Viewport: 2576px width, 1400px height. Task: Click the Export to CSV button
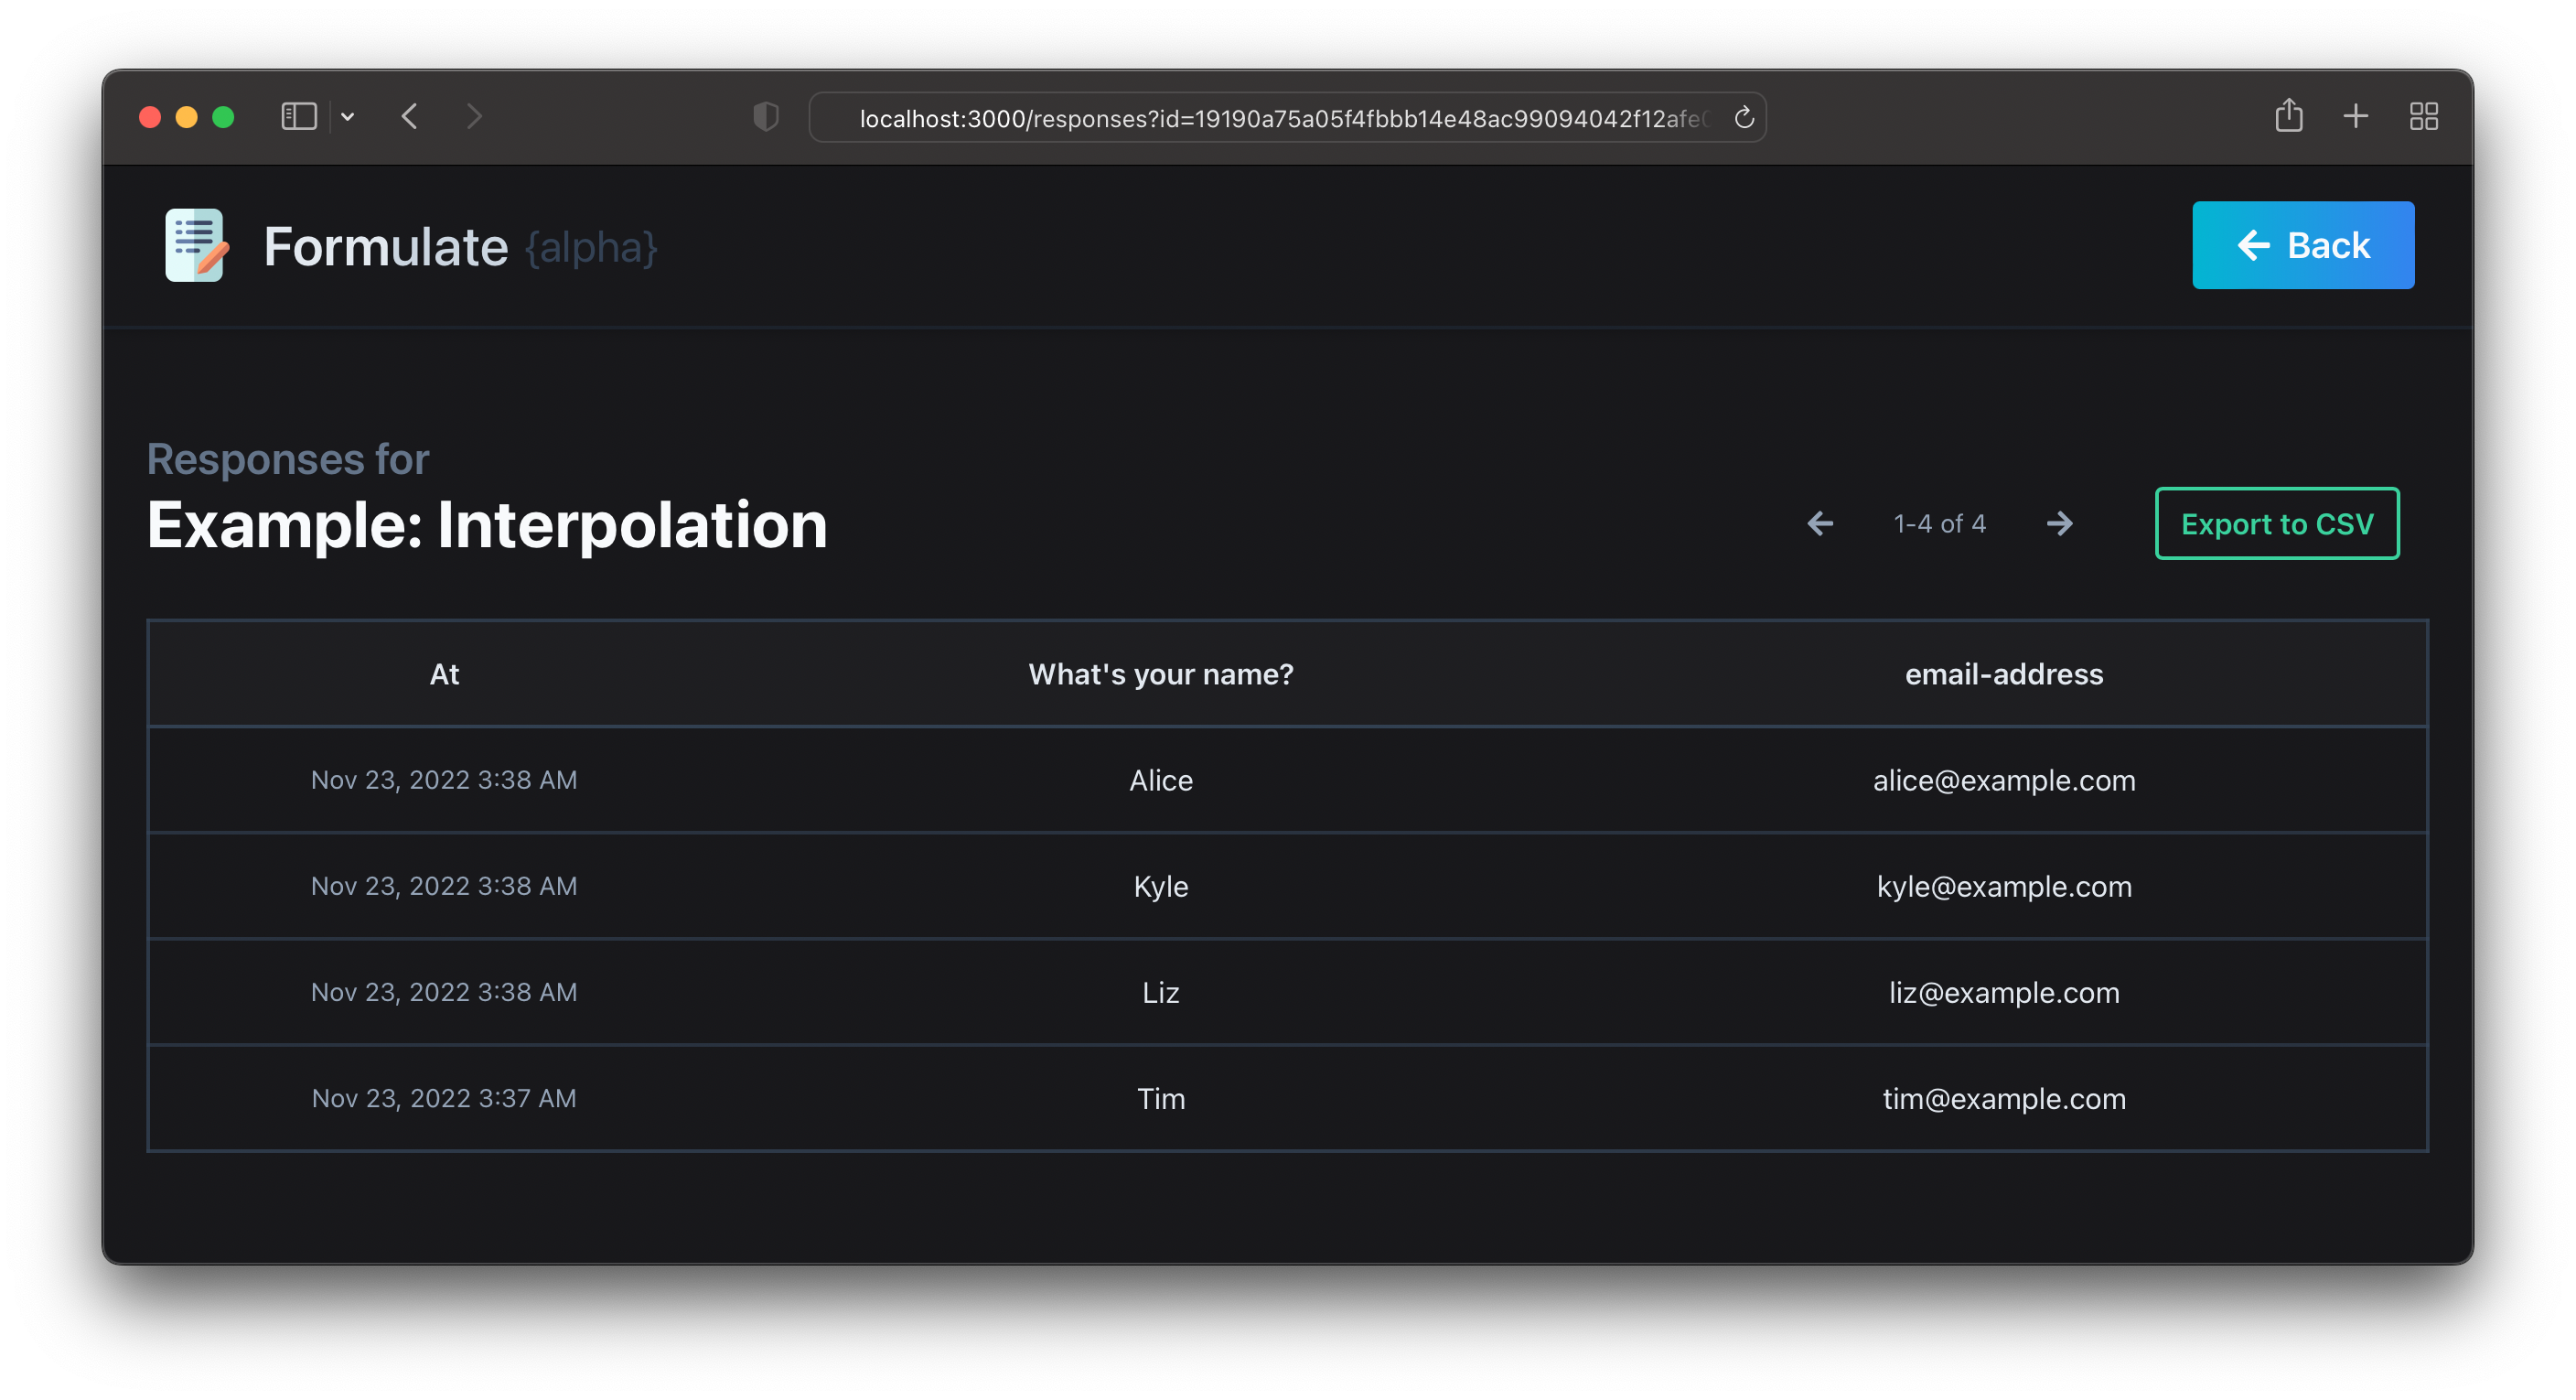click(2276, 523)
